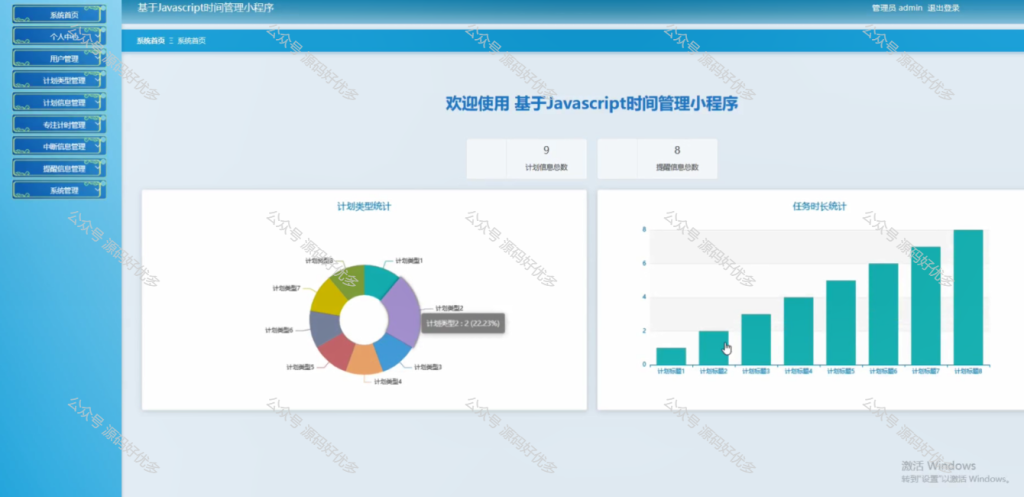
Task: Click the tallest bar 计划标题8
Action: click(x=968, y=297)
